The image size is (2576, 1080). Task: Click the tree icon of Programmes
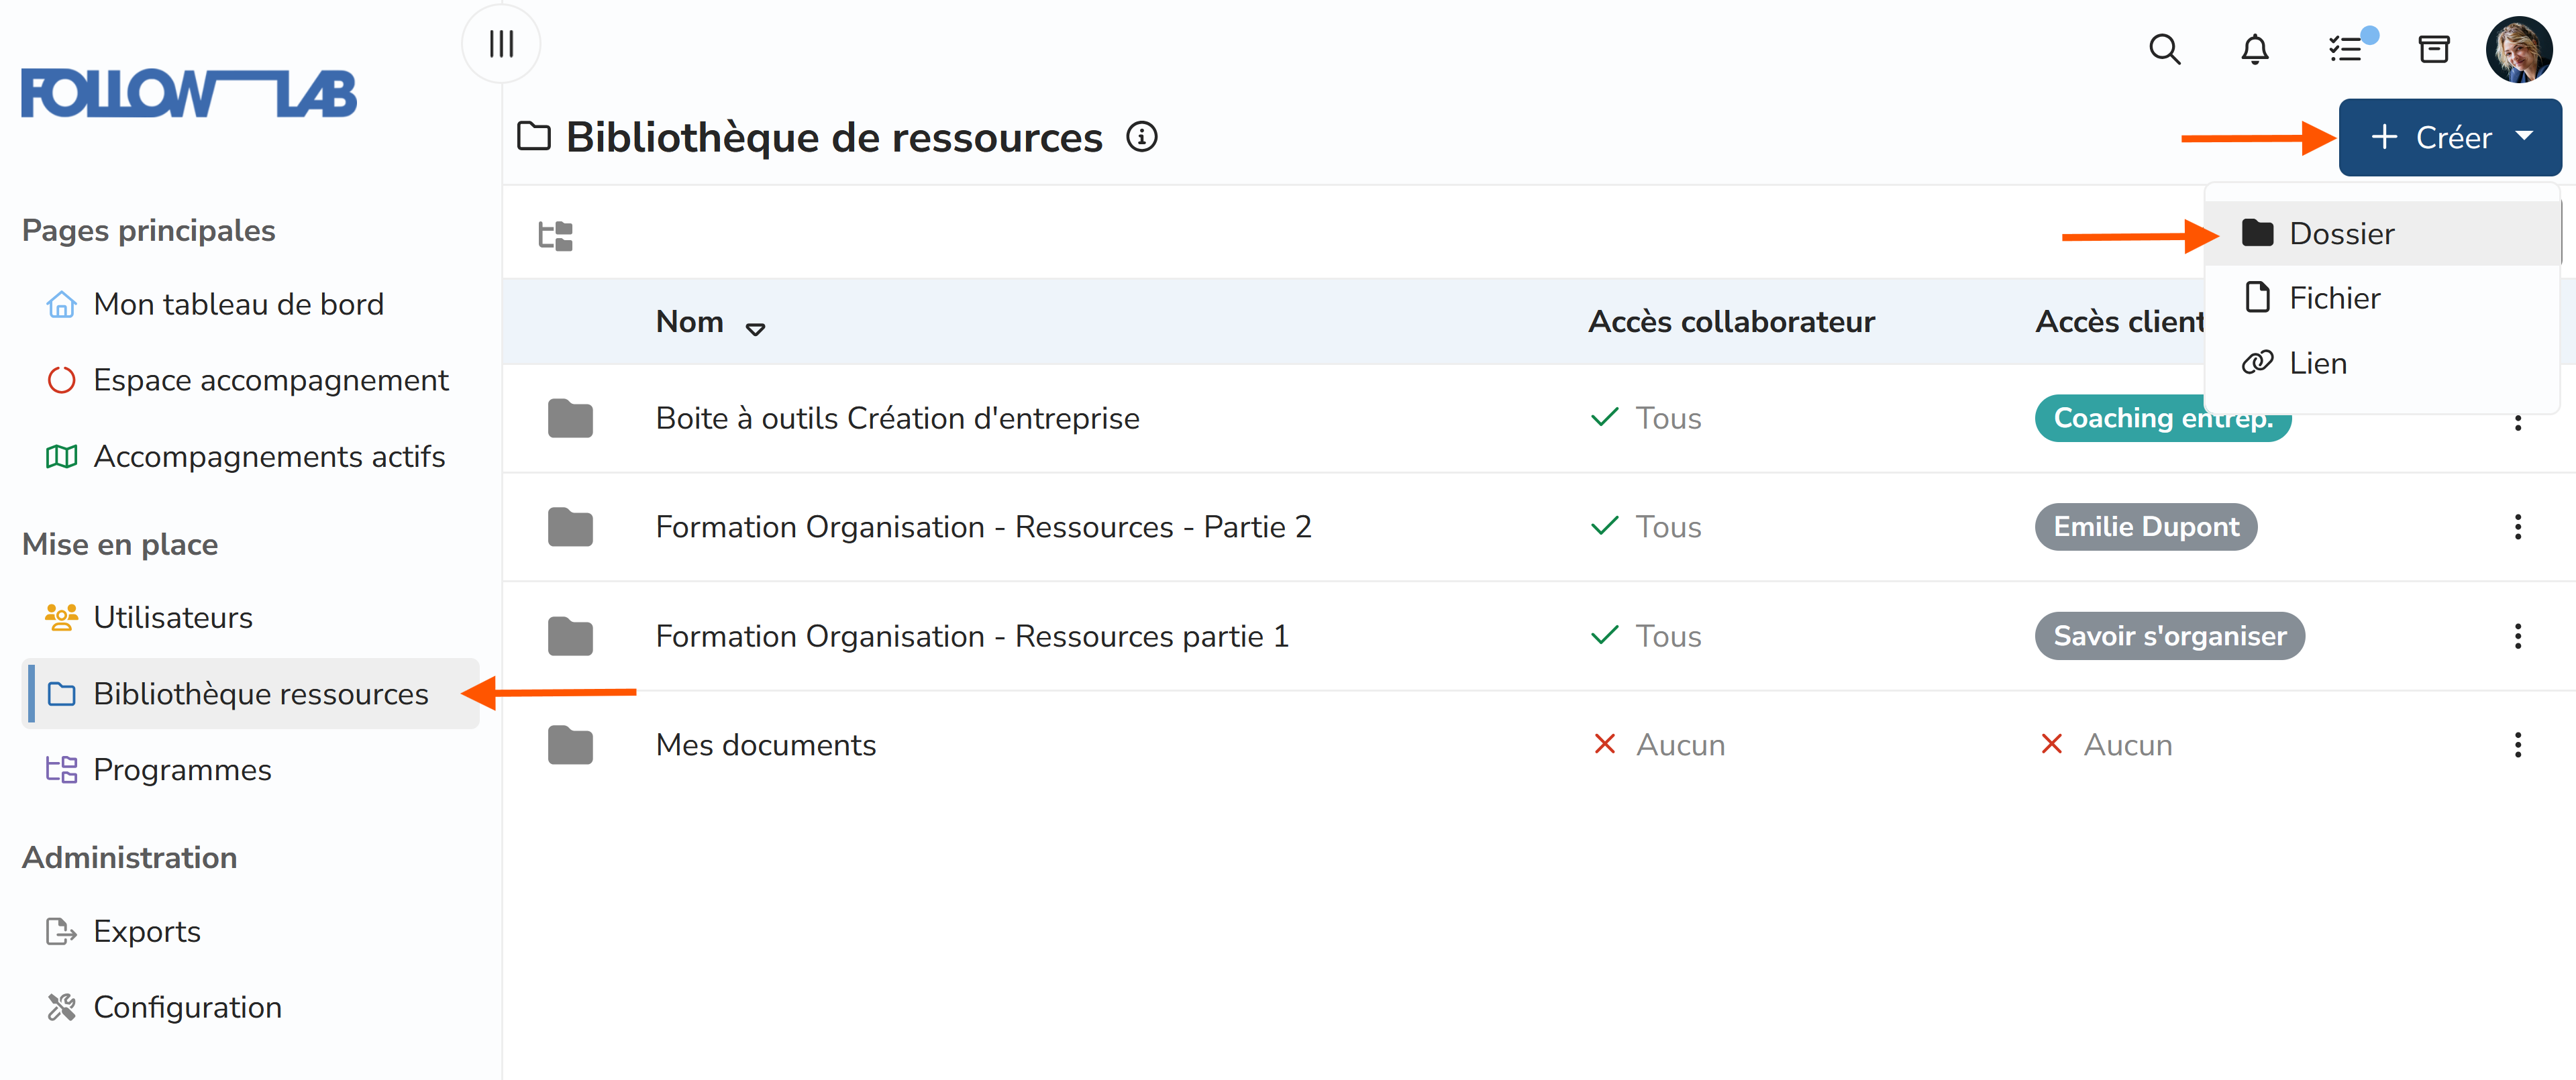61,769
